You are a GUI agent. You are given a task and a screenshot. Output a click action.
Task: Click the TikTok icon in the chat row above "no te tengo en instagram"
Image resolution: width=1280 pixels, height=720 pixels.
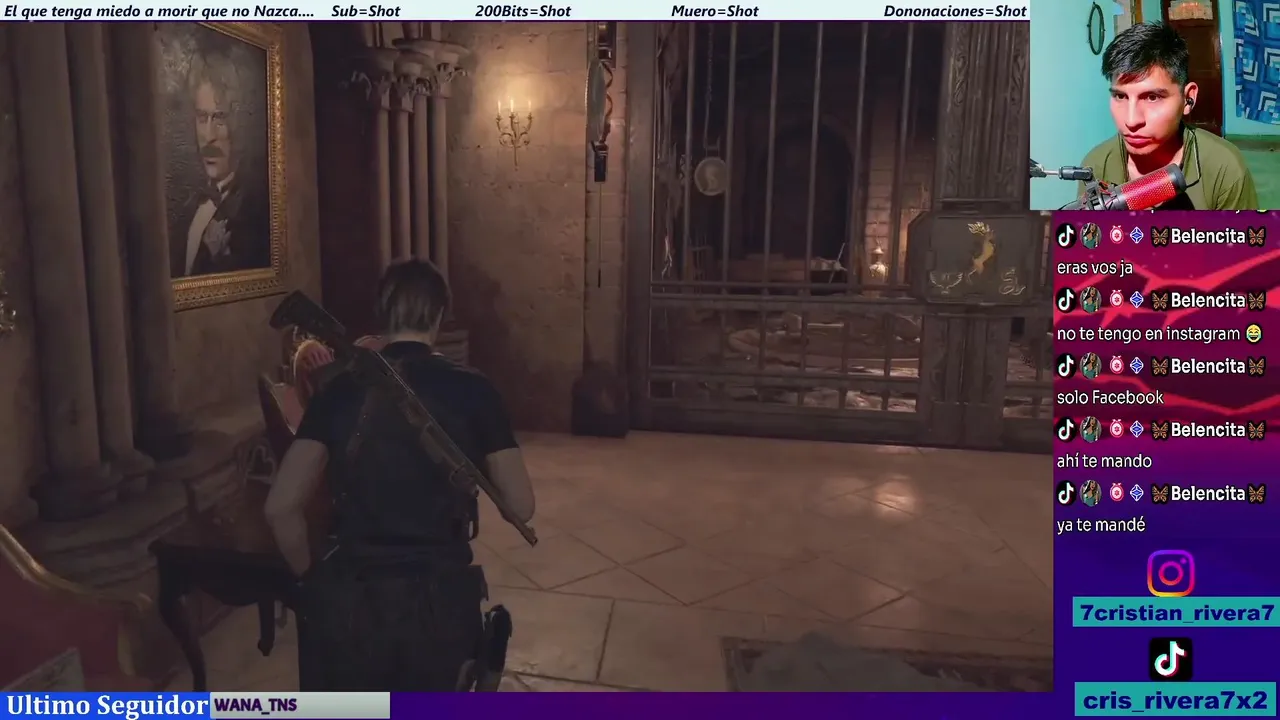(1066, 300)
